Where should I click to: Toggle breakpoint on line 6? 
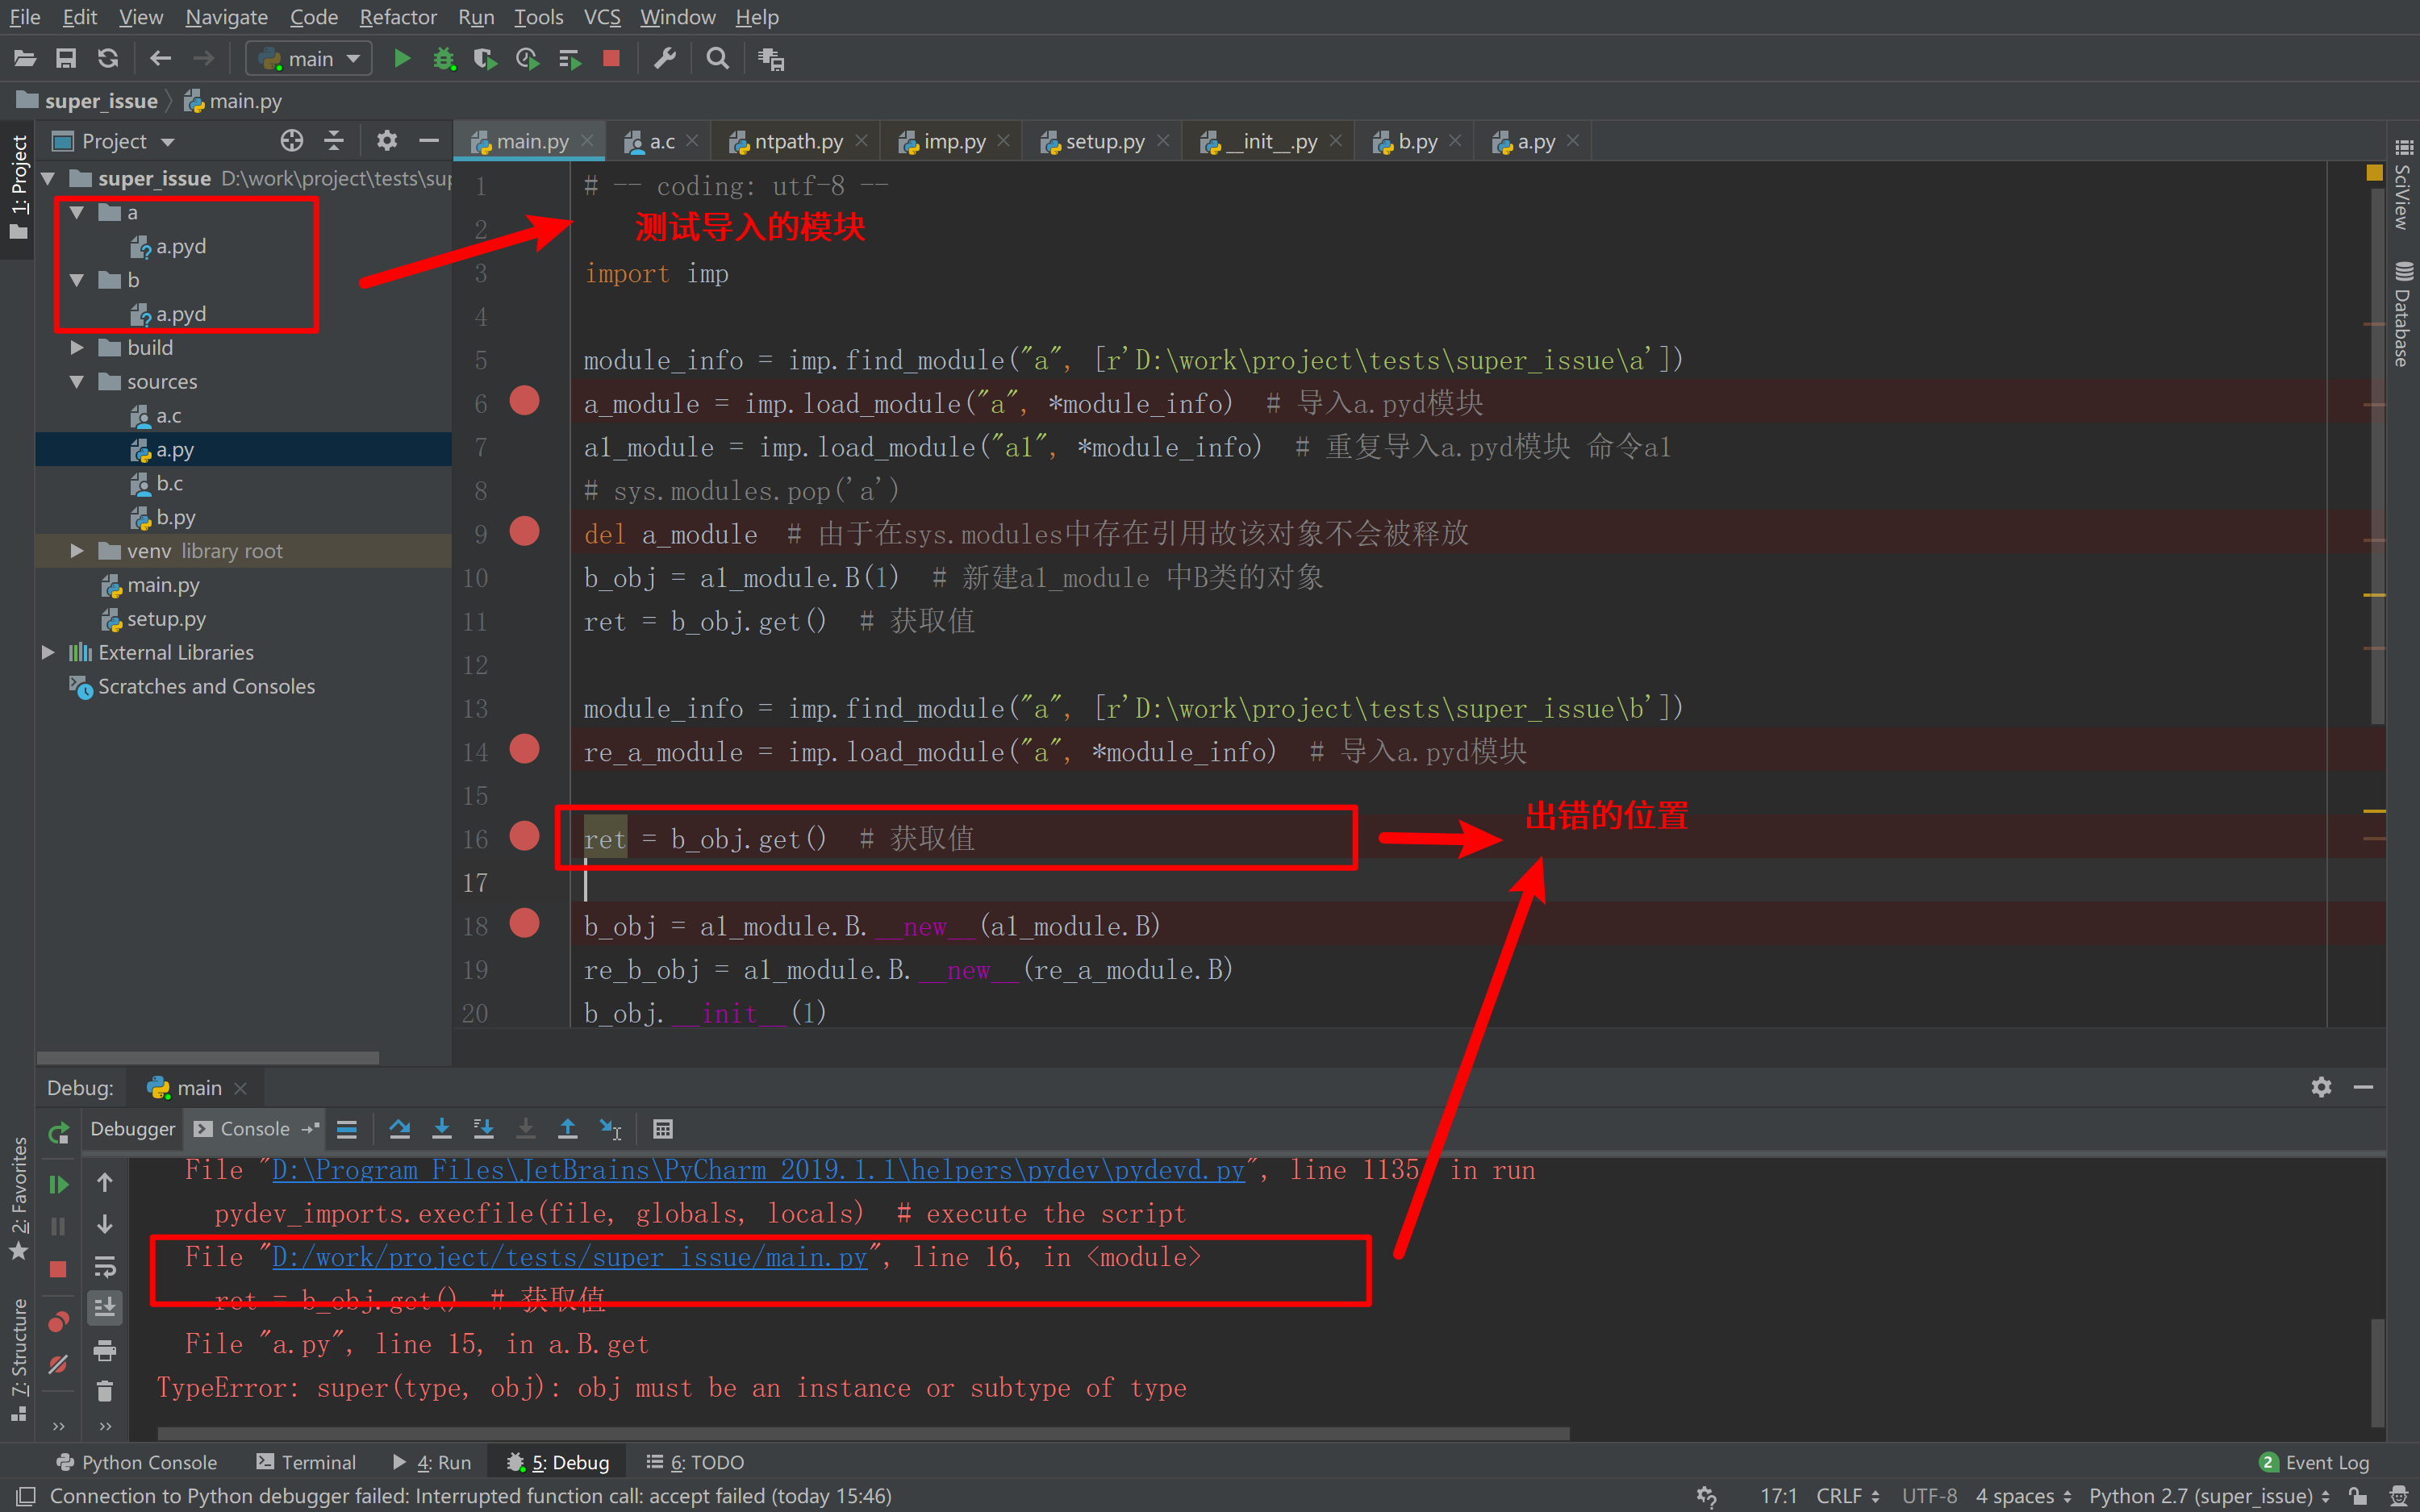coord(524,402)
